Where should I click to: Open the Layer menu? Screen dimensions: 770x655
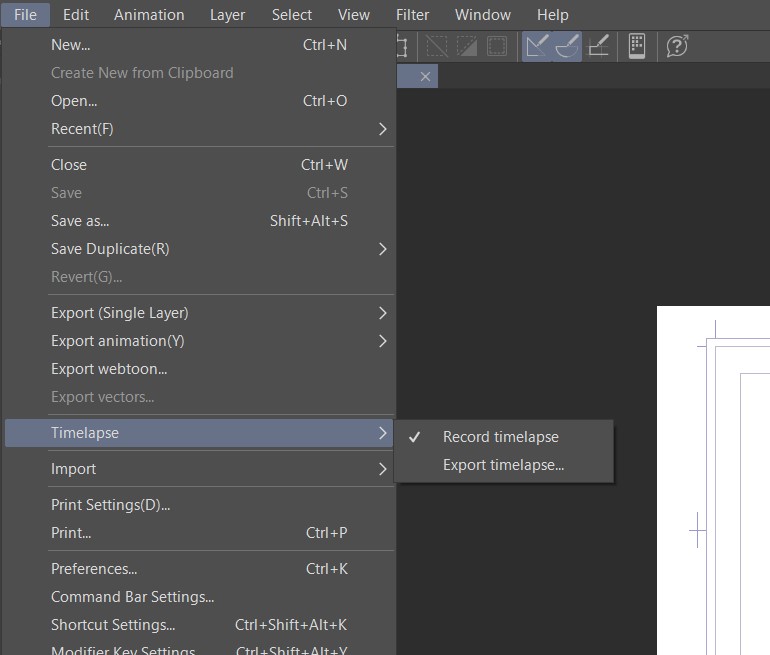227,15
